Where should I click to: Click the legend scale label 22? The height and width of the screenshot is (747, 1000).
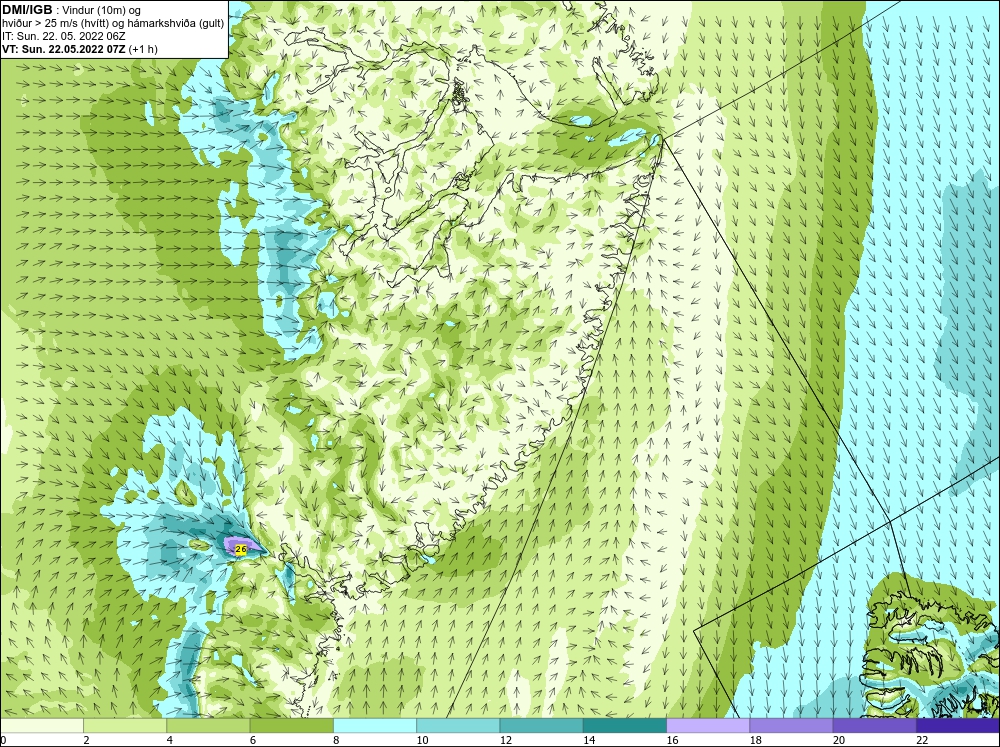coord(922,740)
